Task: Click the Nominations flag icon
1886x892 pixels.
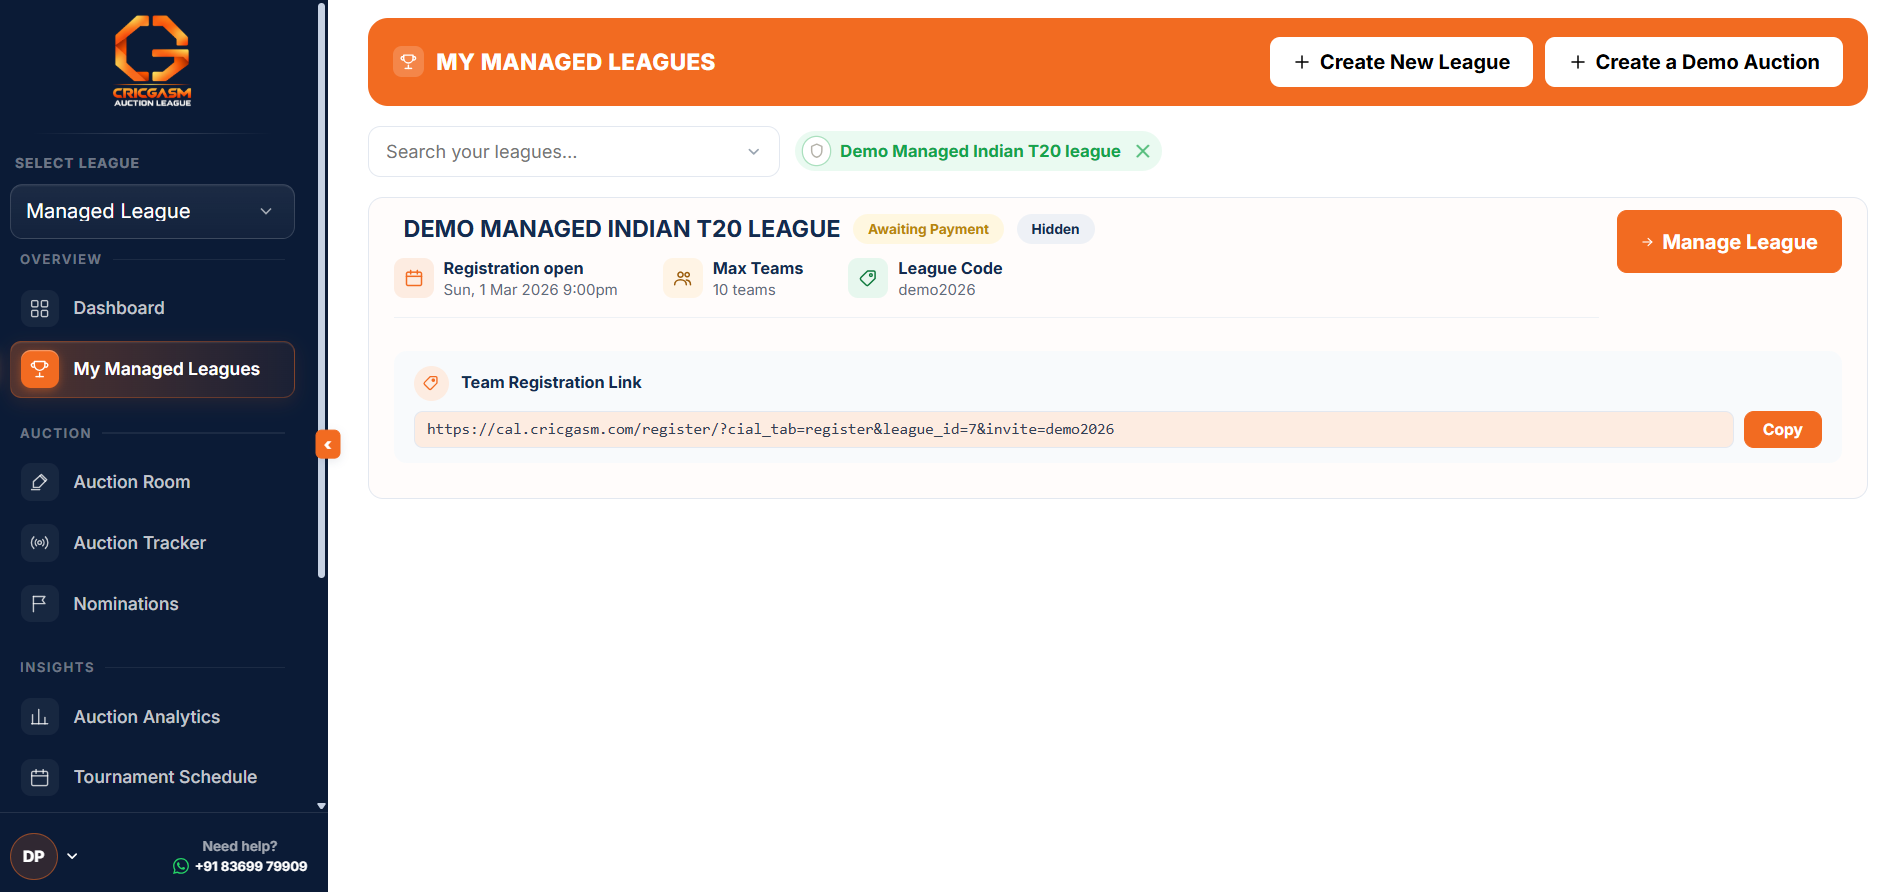Action: point(40,604)
